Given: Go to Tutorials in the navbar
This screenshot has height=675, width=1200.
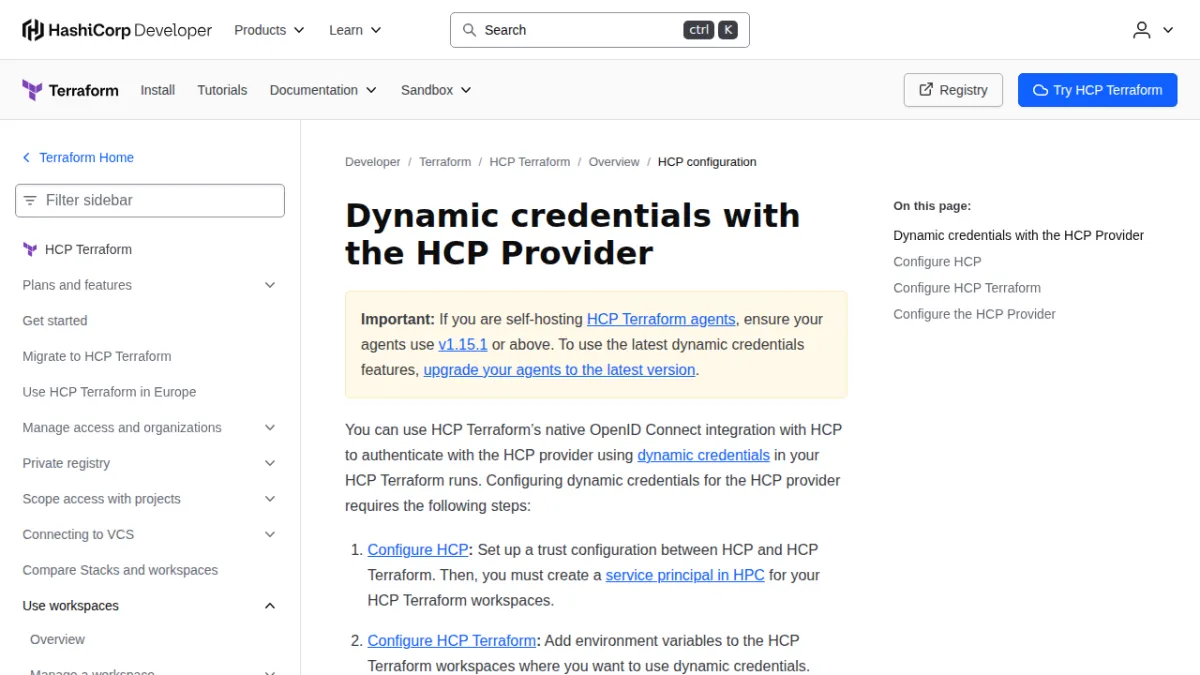Looking at the screenshot, I should [222, 90].
